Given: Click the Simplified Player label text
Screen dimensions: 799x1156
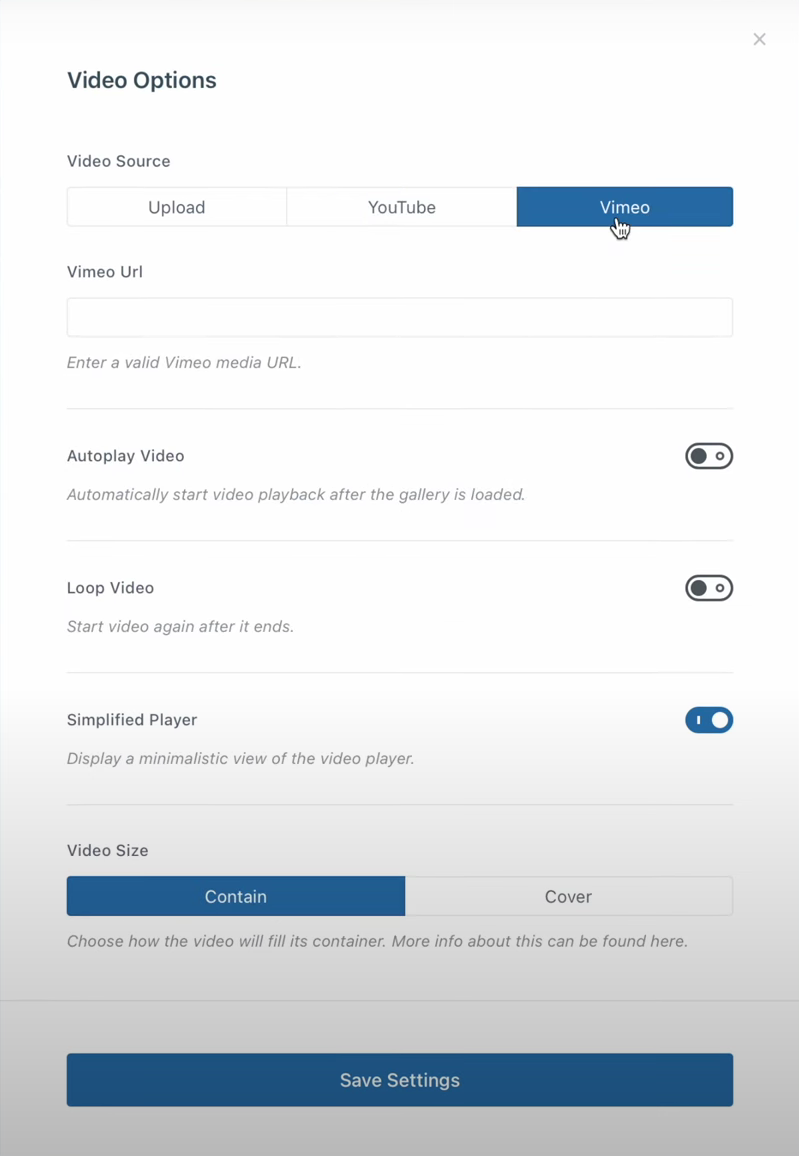Looking at the screenshot, I should coord(132,720).
